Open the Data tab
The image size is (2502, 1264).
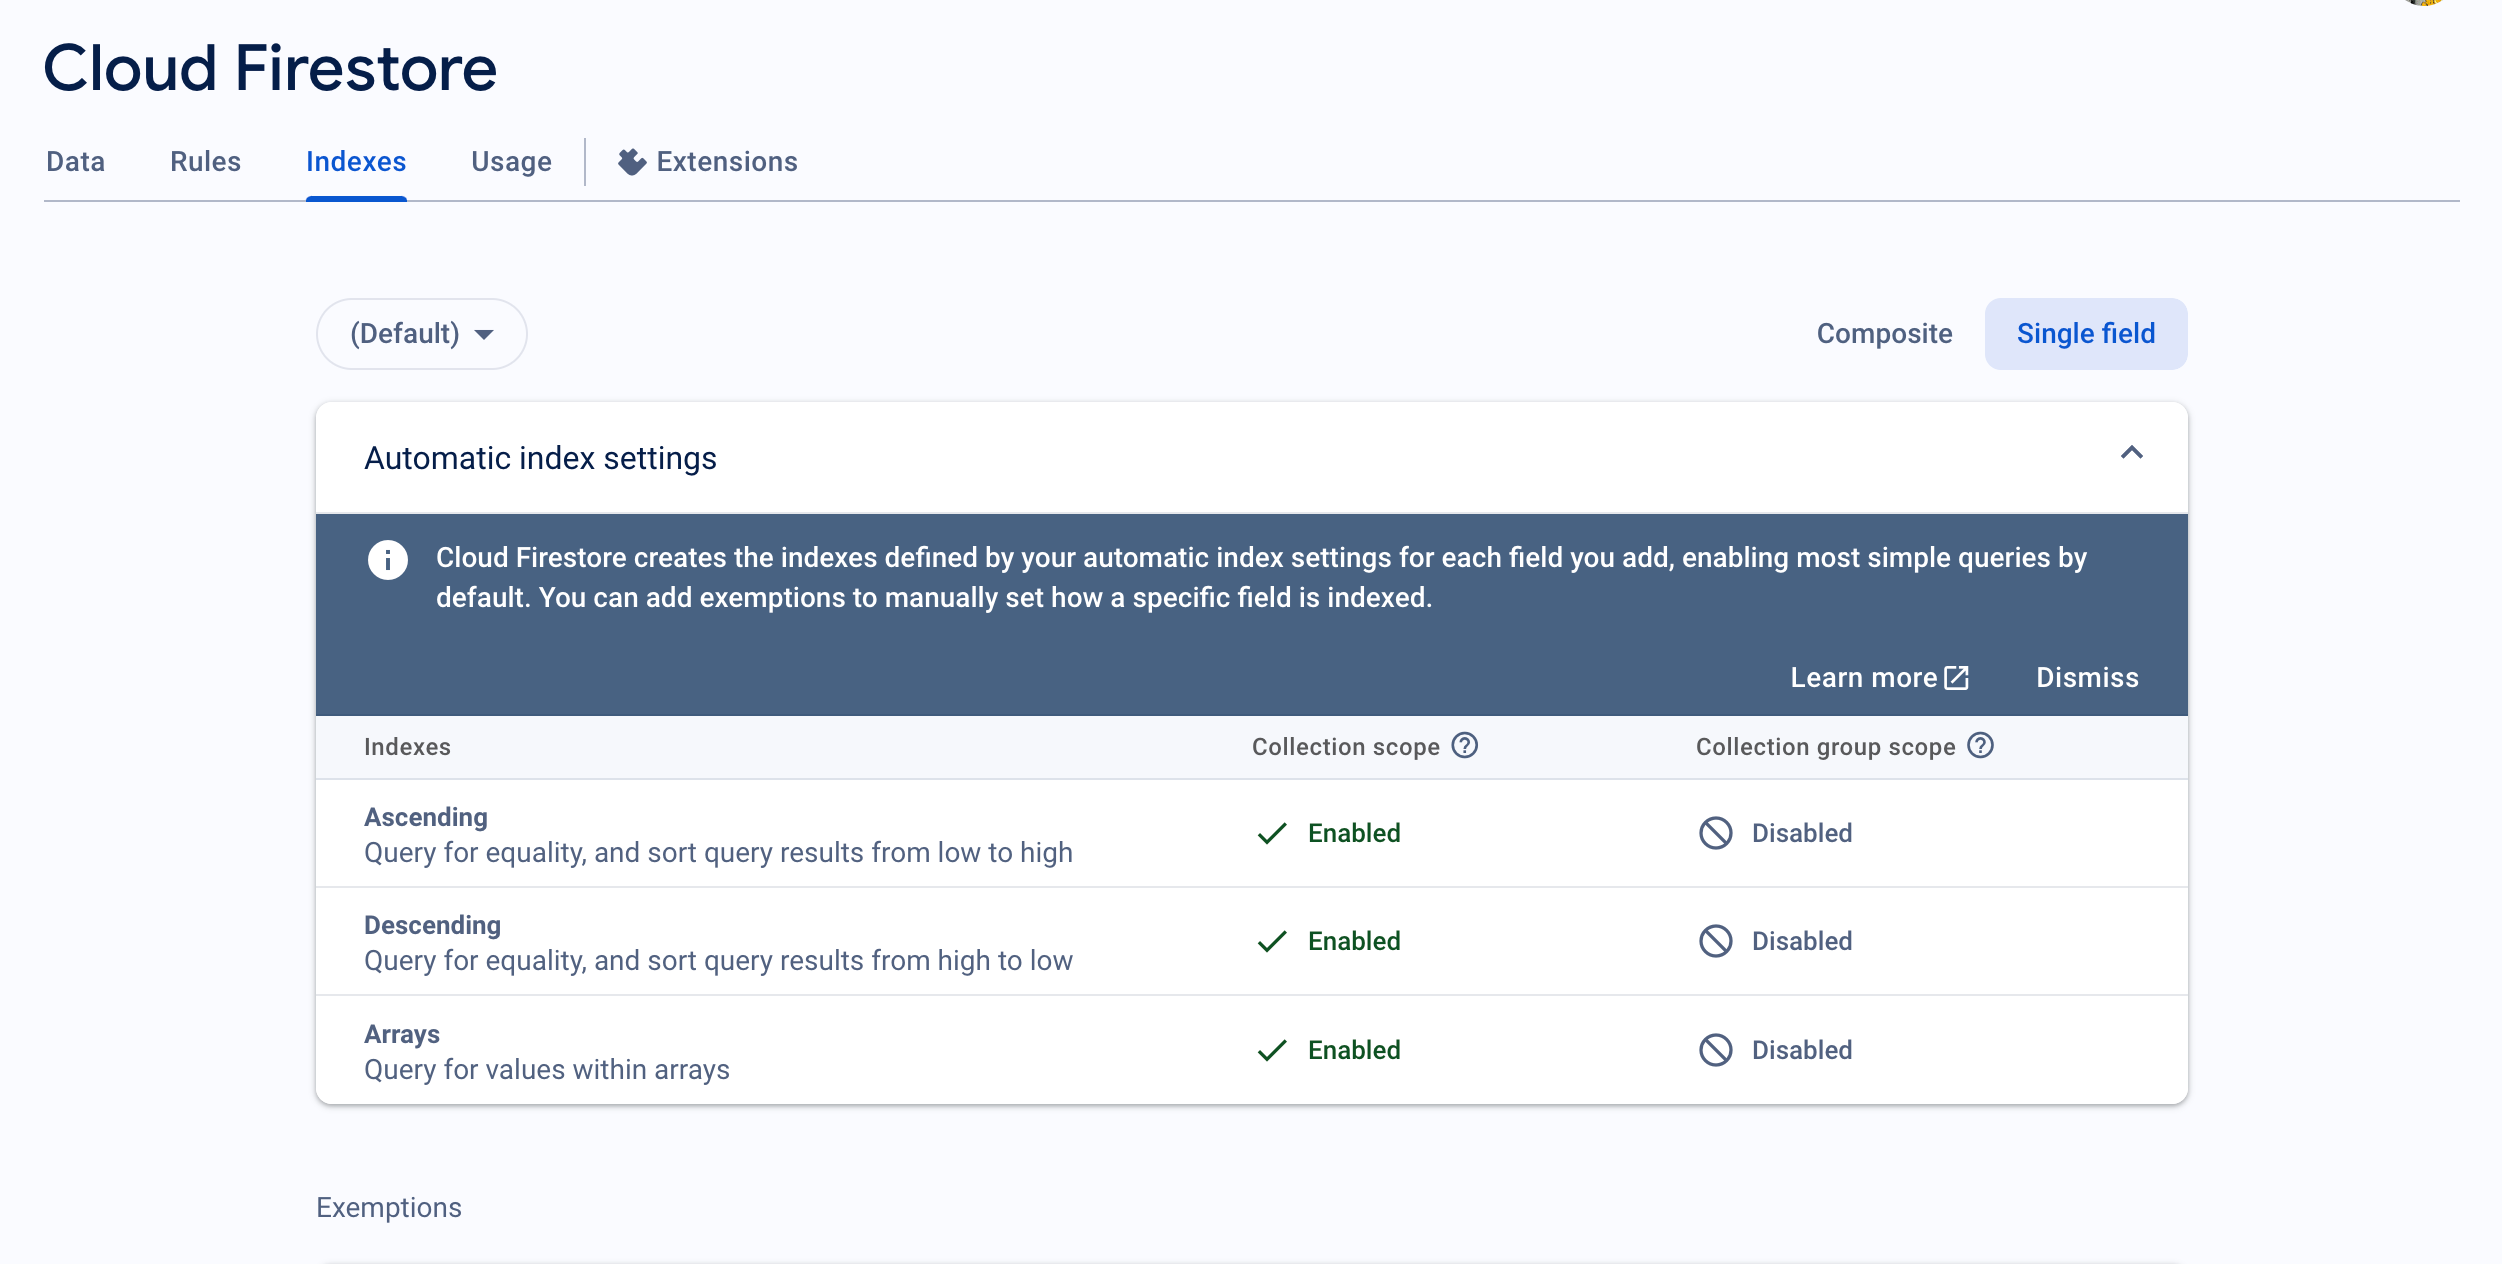pyautogui.click(x=76, y=162)
